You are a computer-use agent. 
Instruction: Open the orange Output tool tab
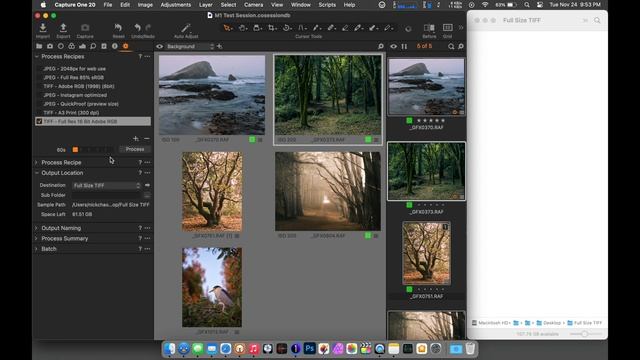coord(126,46)
